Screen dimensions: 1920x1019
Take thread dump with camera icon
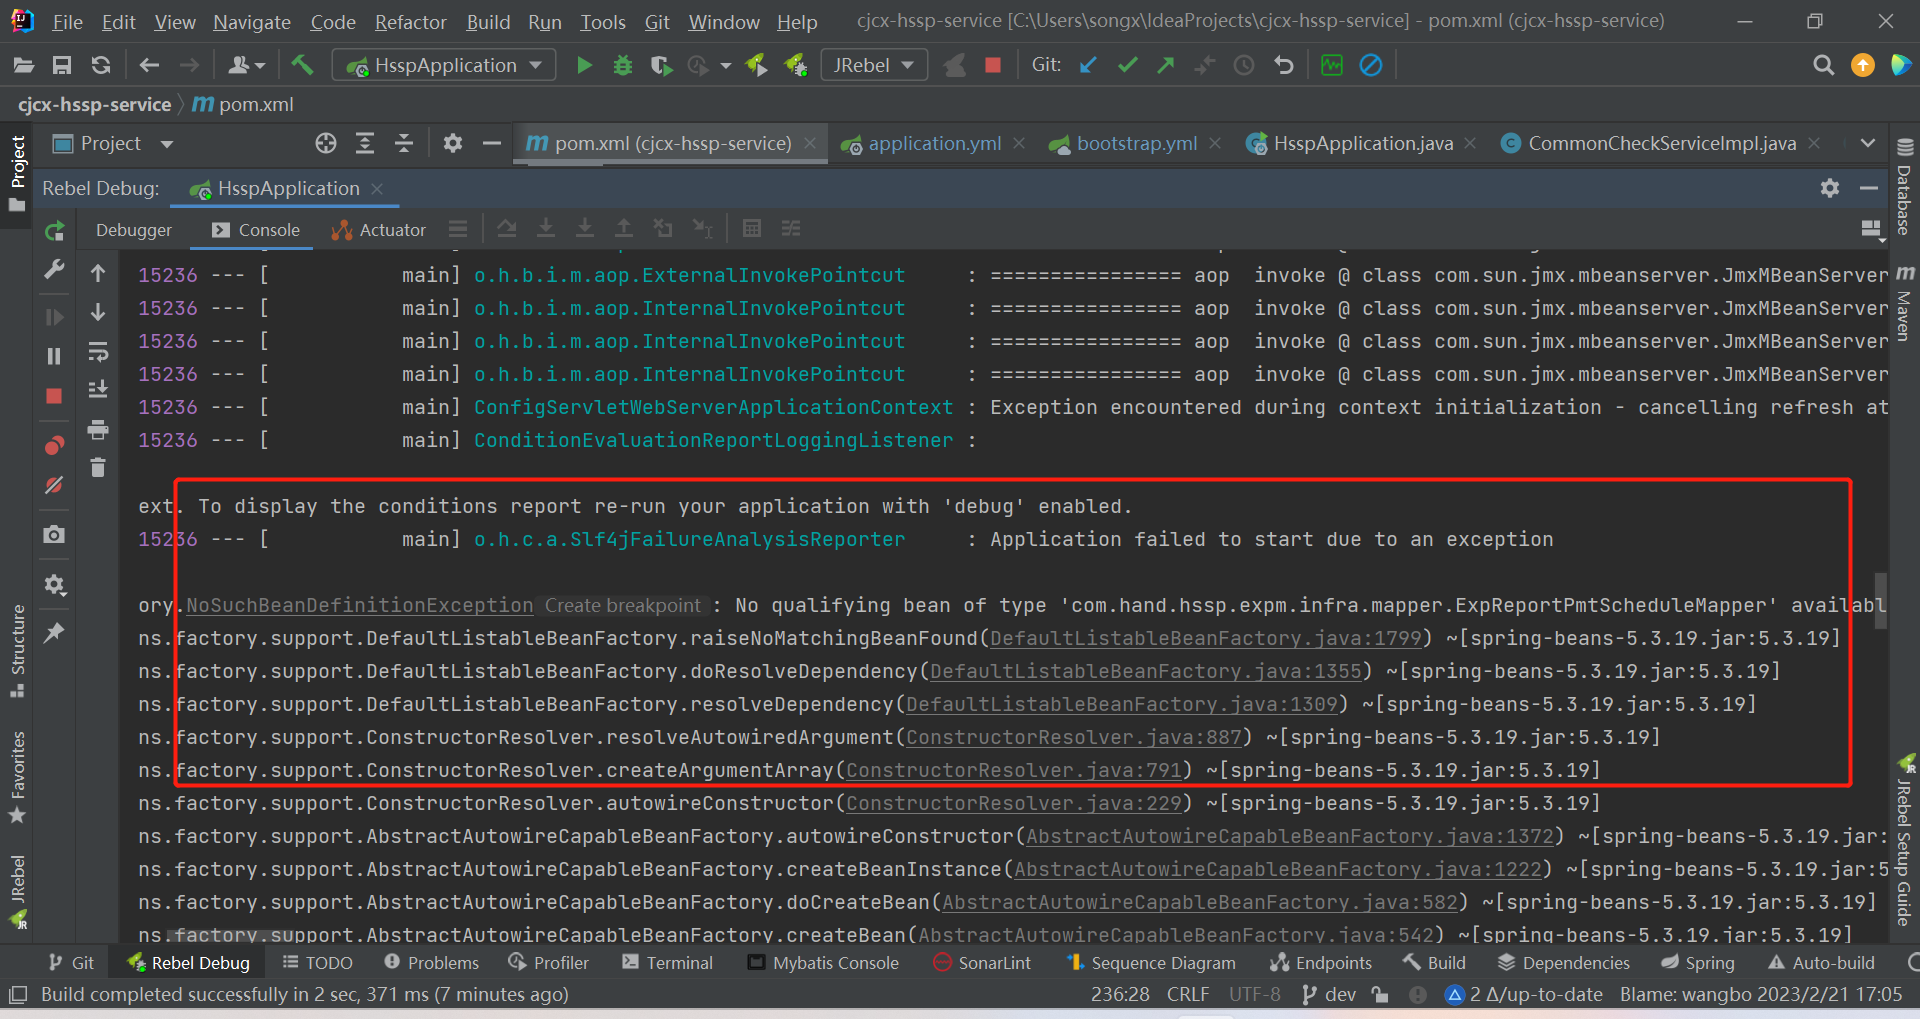(x=55, y=534)
